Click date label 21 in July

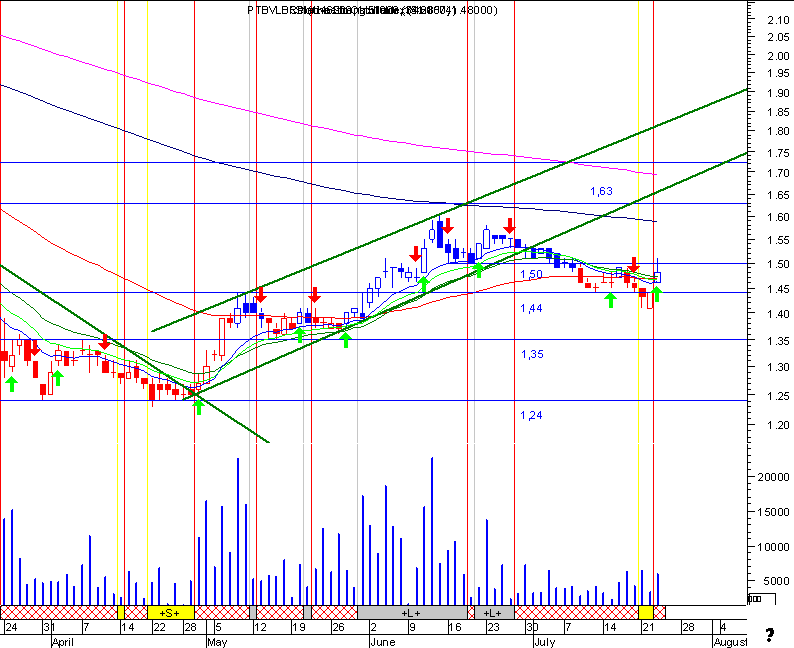(649, 627)
